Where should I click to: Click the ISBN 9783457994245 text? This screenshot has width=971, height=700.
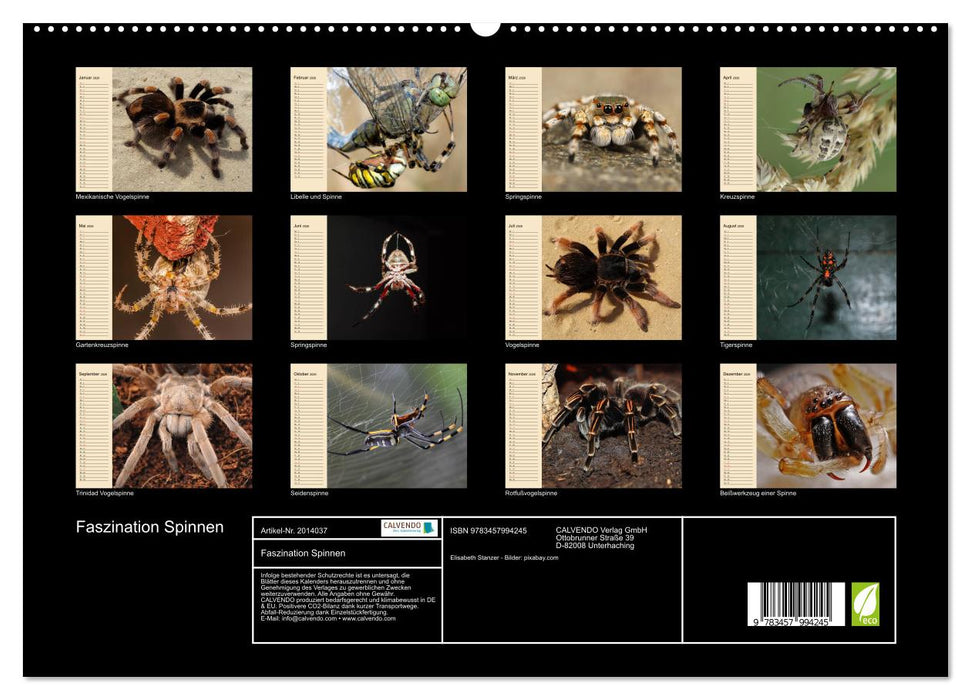coord(488,531)
